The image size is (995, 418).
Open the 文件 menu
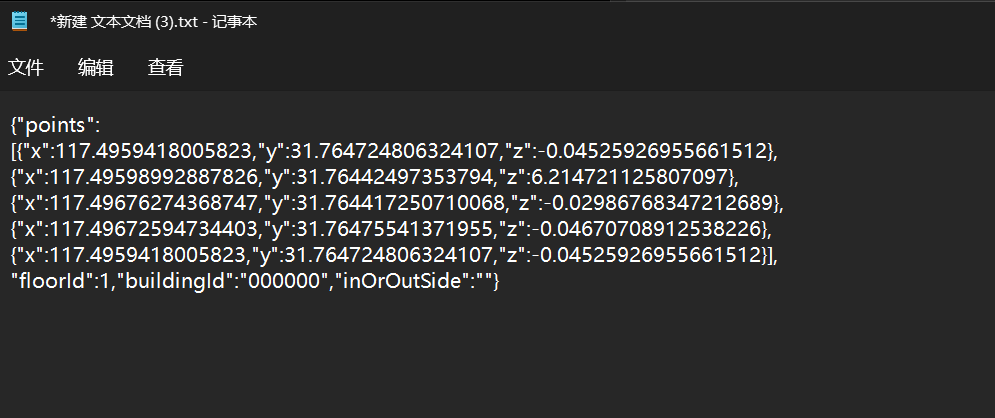tap(25, 67)
